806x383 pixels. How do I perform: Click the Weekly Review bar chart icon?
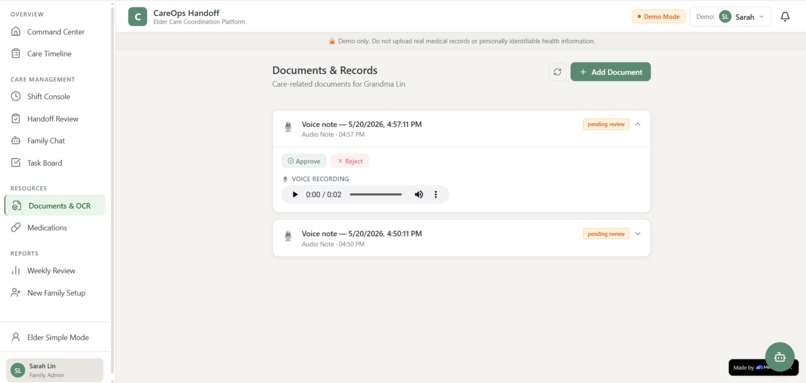[x=16, y=270]
